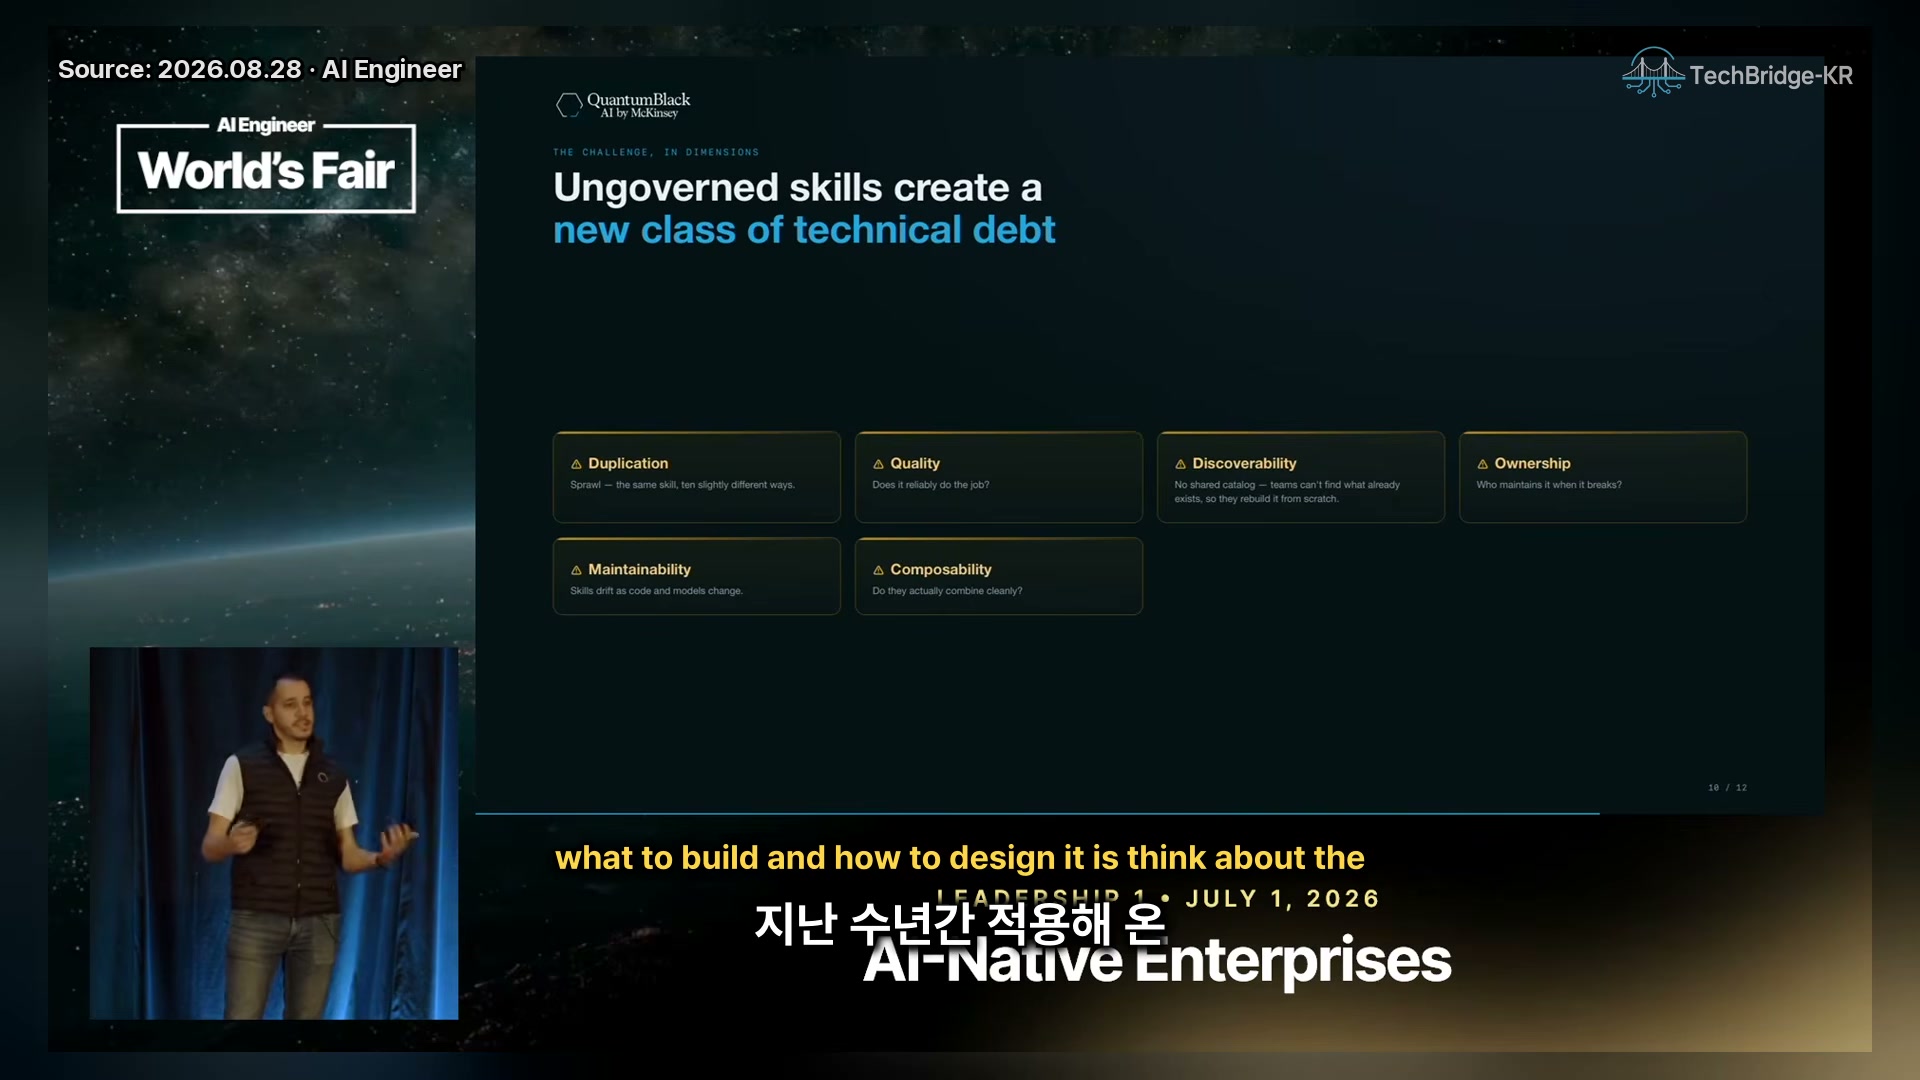Click the warning icon beside Composability

coord(878,570)
